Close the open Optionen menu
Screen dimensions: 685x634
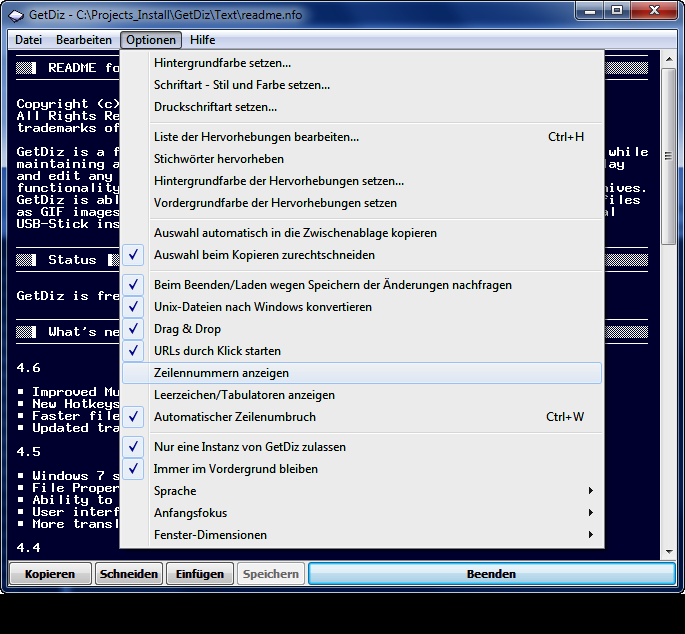[151, 40]
